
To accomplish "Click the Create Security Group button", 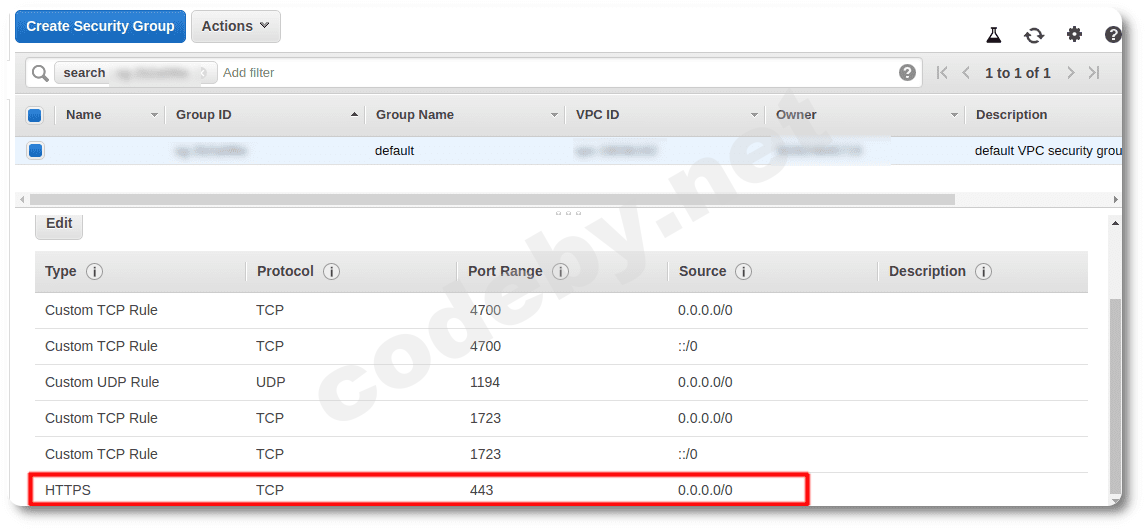I will (x=100, y=26).
